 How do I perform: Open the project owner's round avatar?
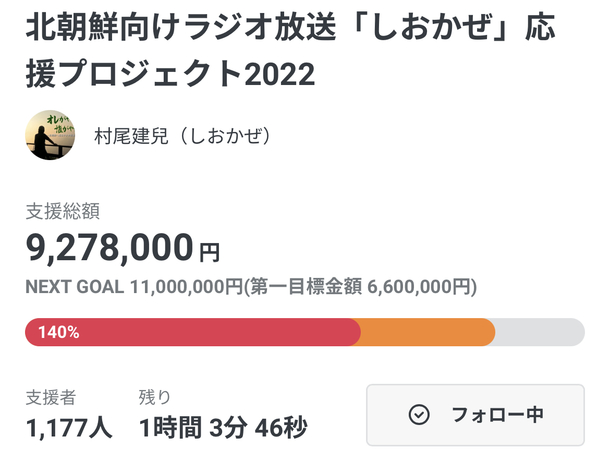[x=50, y=134]
